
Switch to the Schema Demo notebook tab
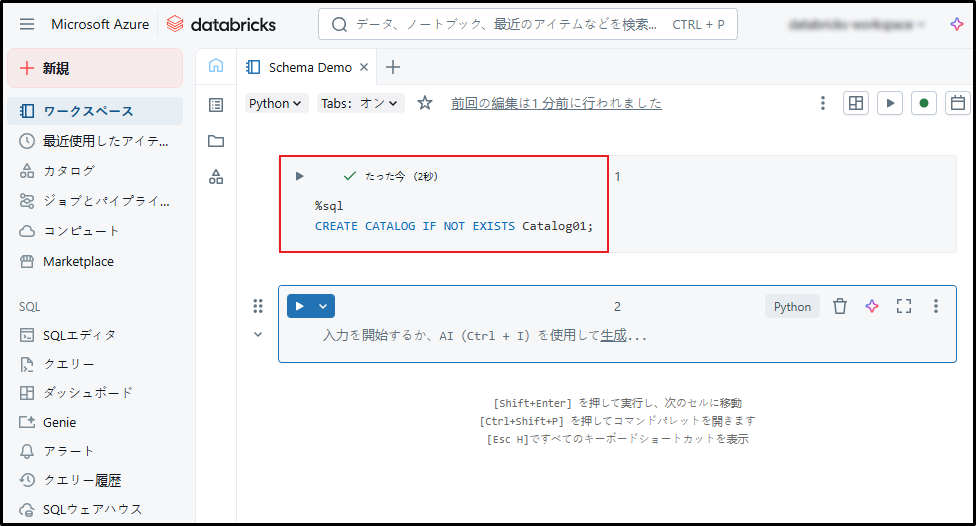tap(309, 68)
